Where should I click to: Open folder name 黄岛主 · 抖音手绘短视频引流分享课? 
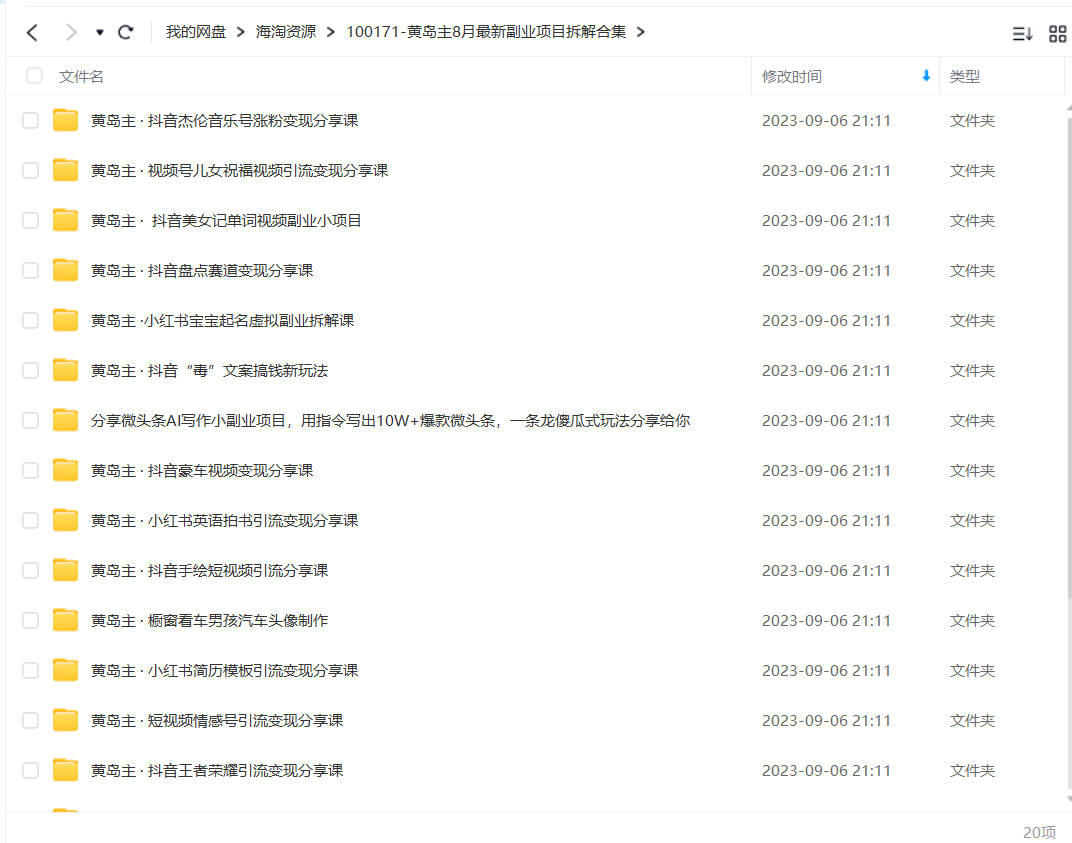coord(210,570)
